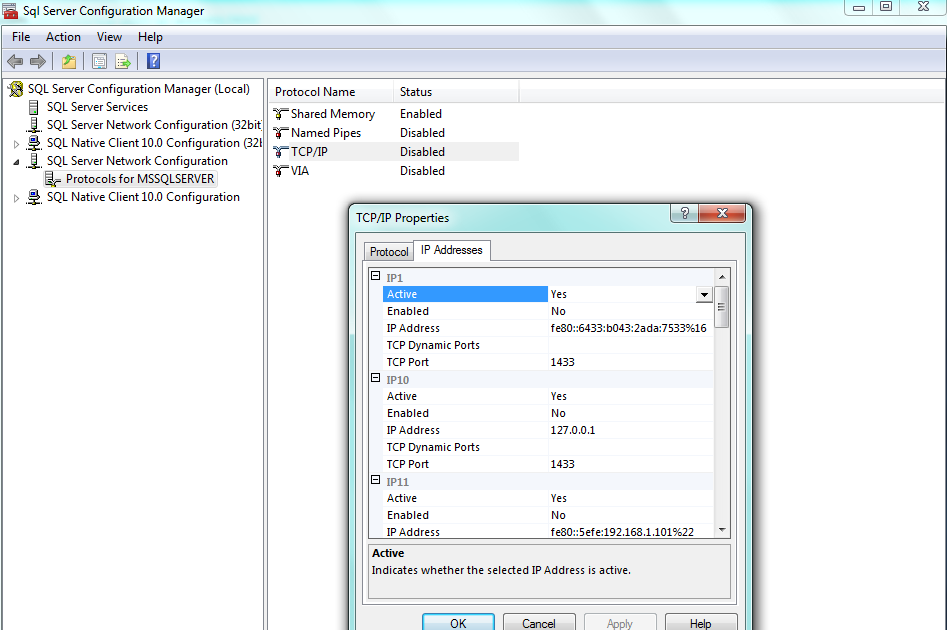Click the Properties toolbar icon

pyautogui.click(x=99, y=62)
